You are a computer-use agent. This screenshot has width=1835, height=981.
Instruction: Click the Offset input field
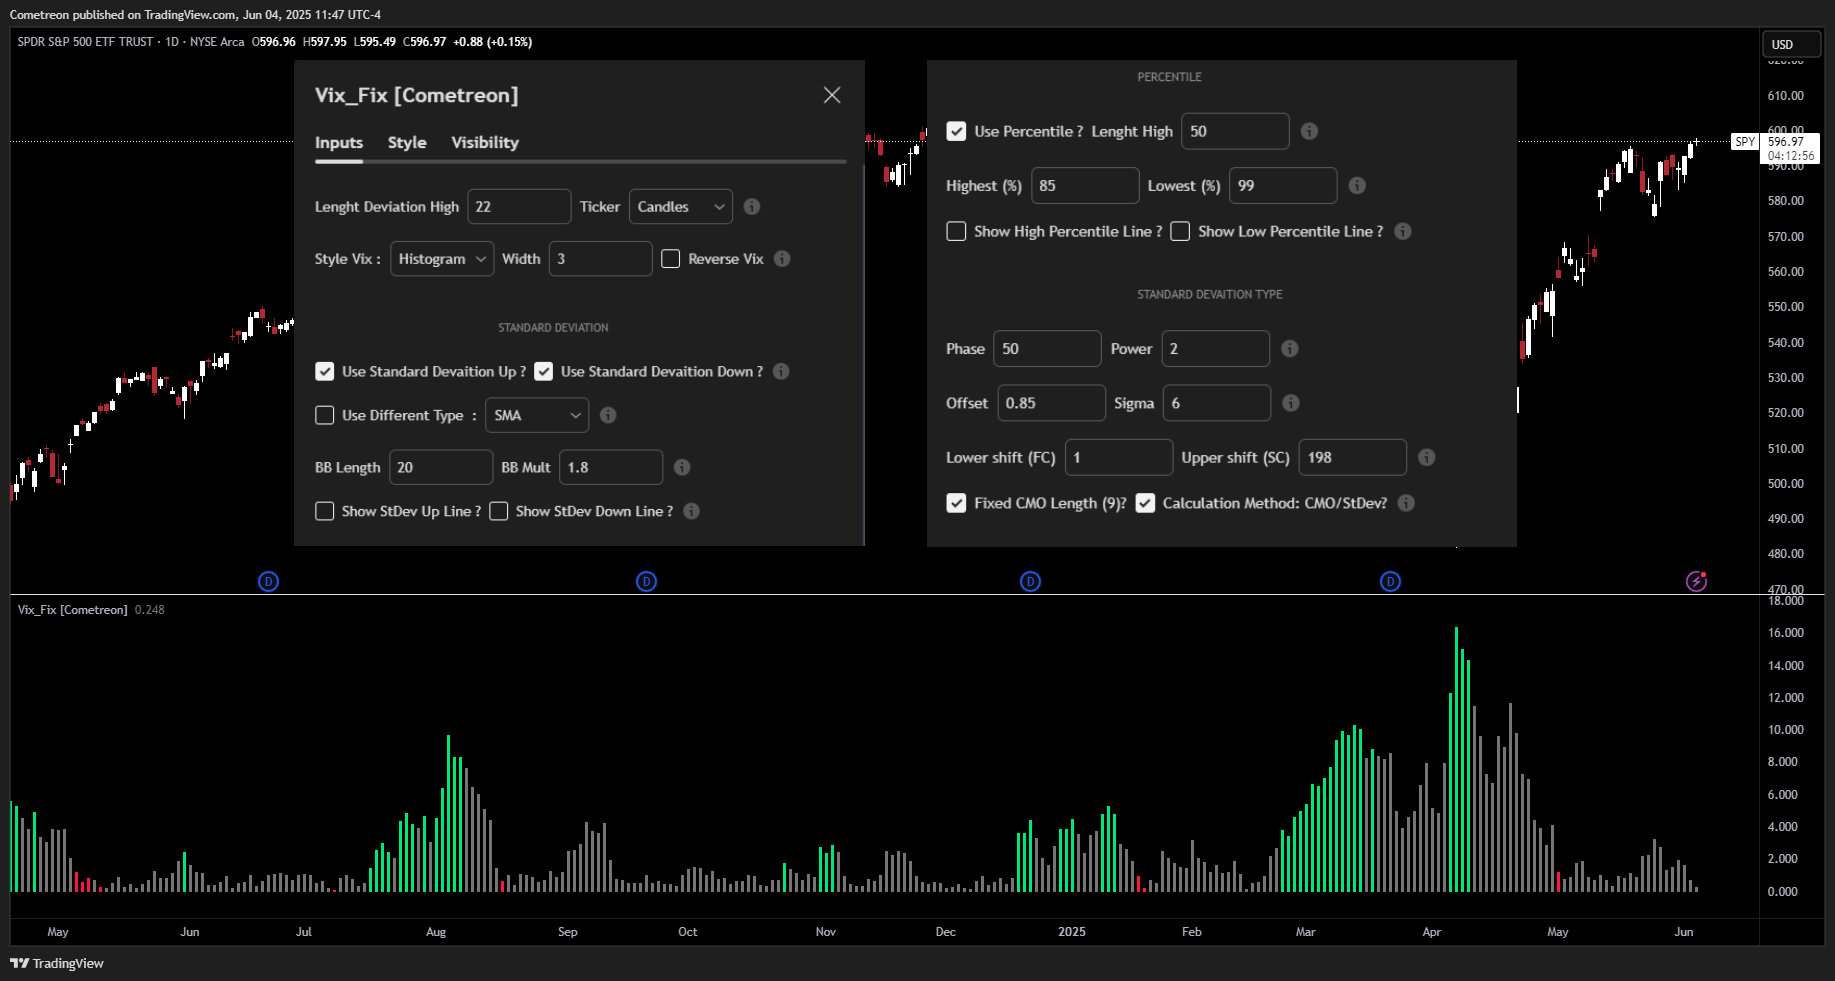click(x=1052, y=402)
